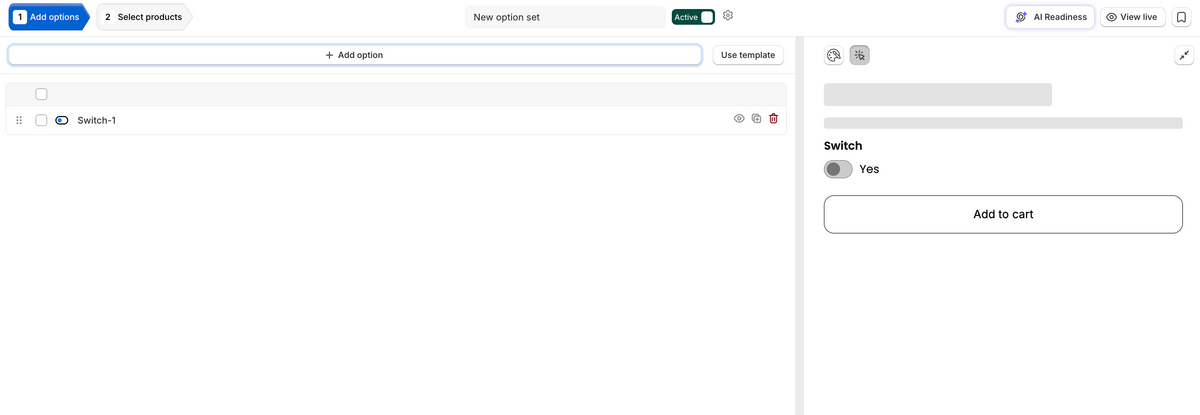Click the Add option button

click(x=355, y=55)
